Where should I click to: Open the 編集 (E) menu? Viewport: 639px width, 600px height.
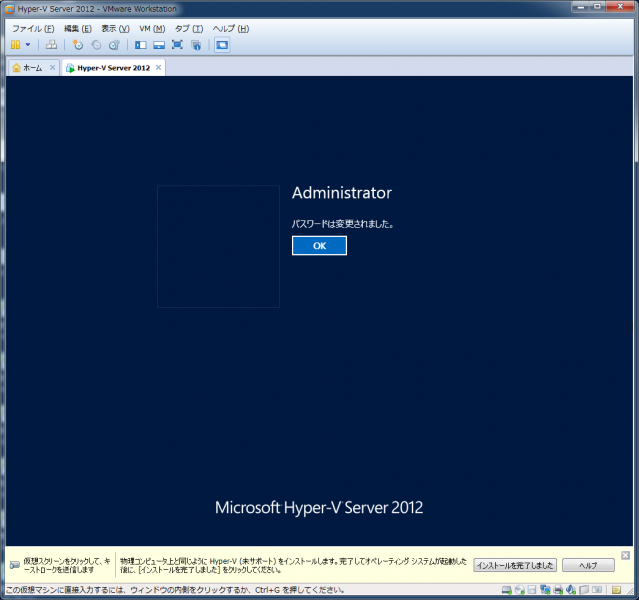coord(77,29)
